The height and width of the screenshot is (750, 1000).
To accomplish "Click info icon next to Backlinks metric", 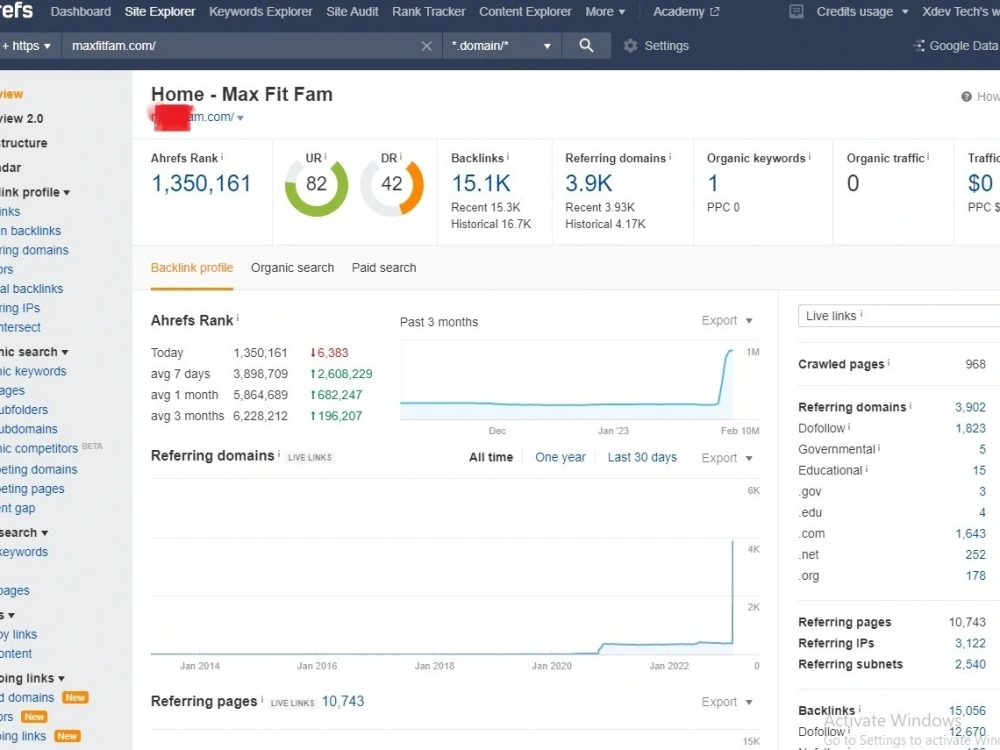I will [x=508, y=156].
